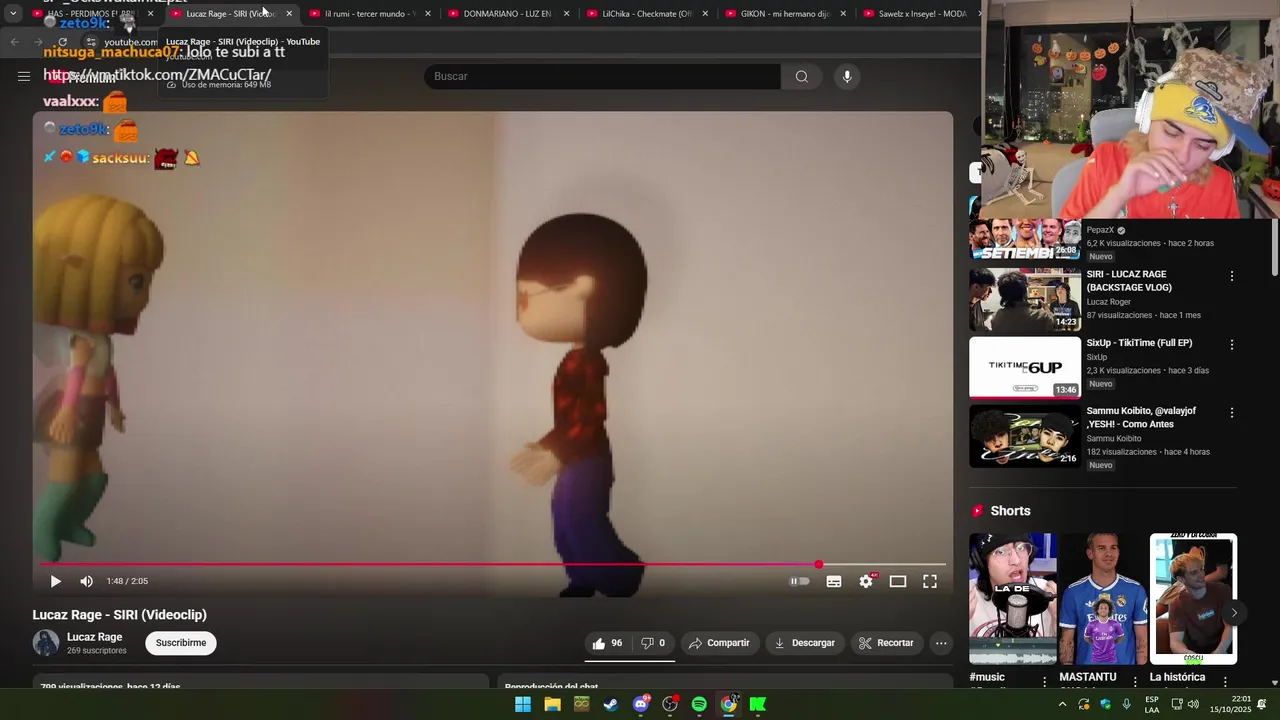
Task: Focus the Buscar search field
Action: click(x=602, y=76)
